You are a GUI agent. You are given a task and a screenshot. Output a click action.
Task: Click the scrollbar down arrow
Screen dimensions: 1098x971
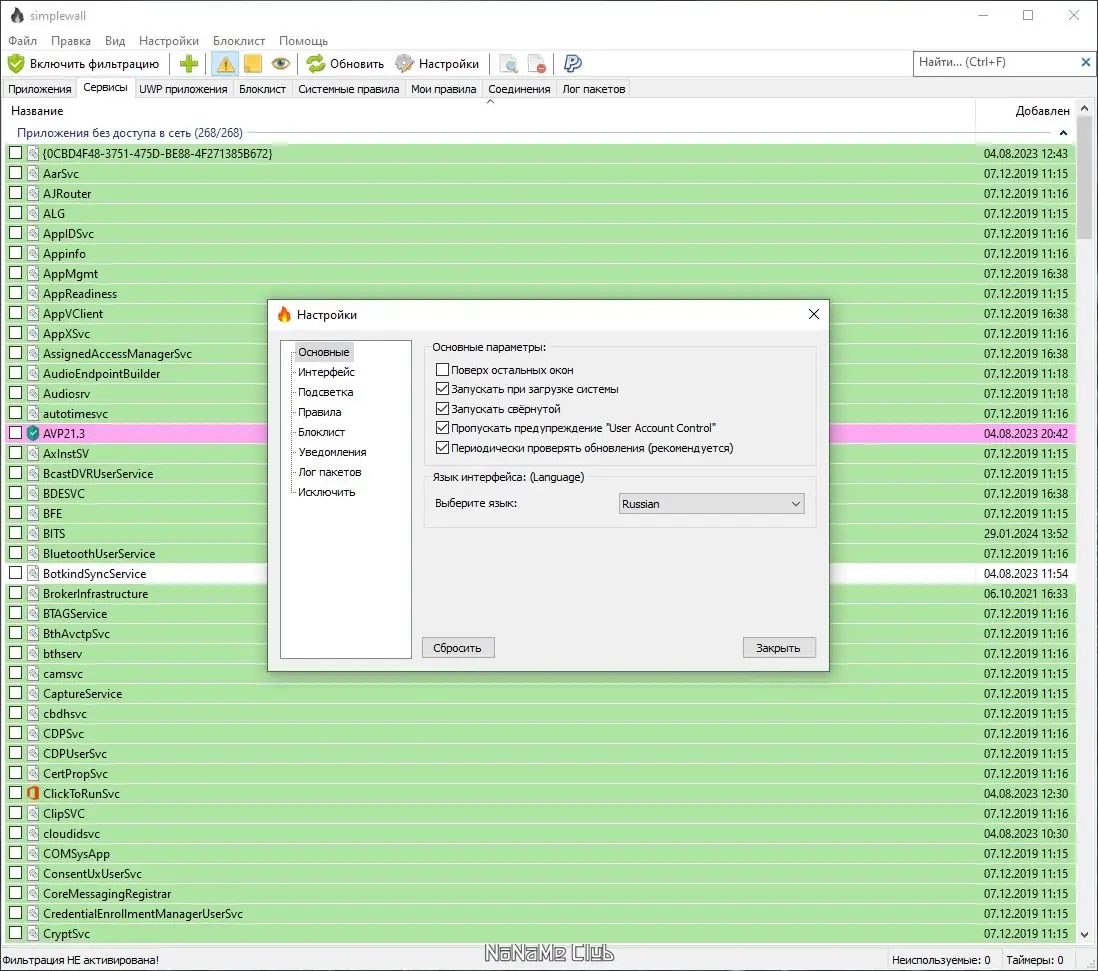[1085, 935]
